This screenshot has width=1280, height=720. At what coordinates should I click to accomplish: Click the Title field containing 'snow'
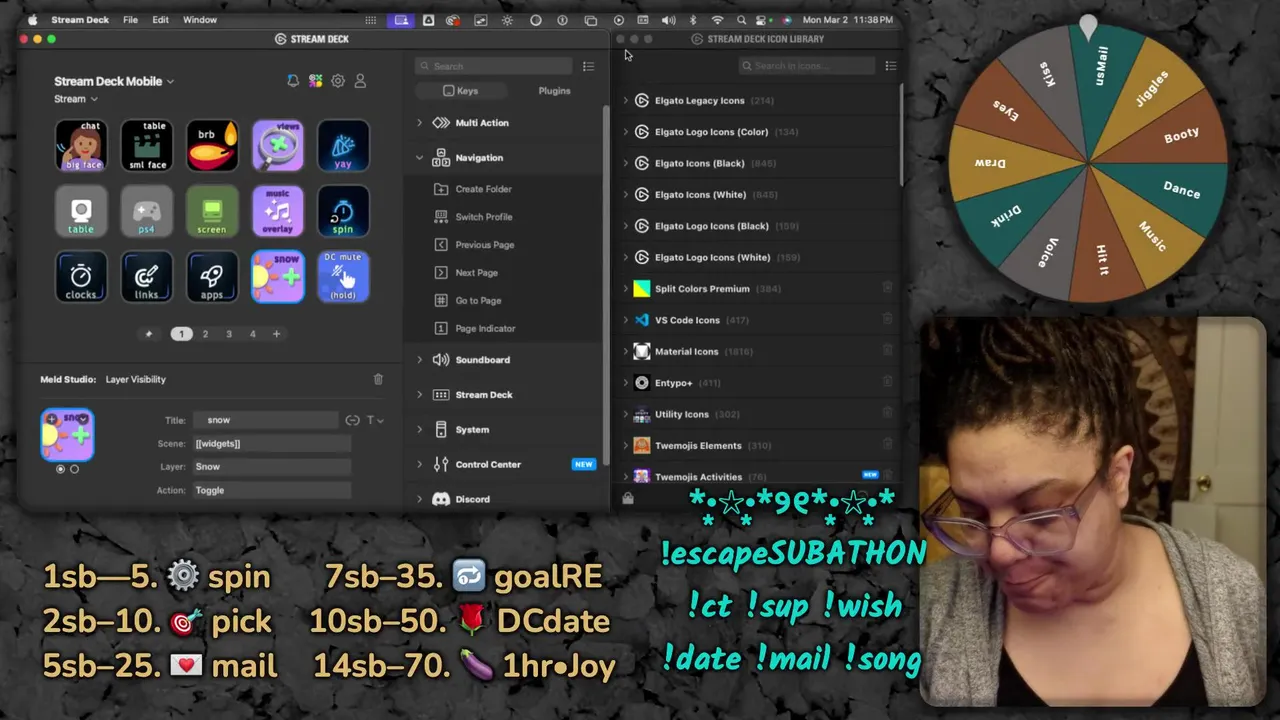[x=266, y=420]
